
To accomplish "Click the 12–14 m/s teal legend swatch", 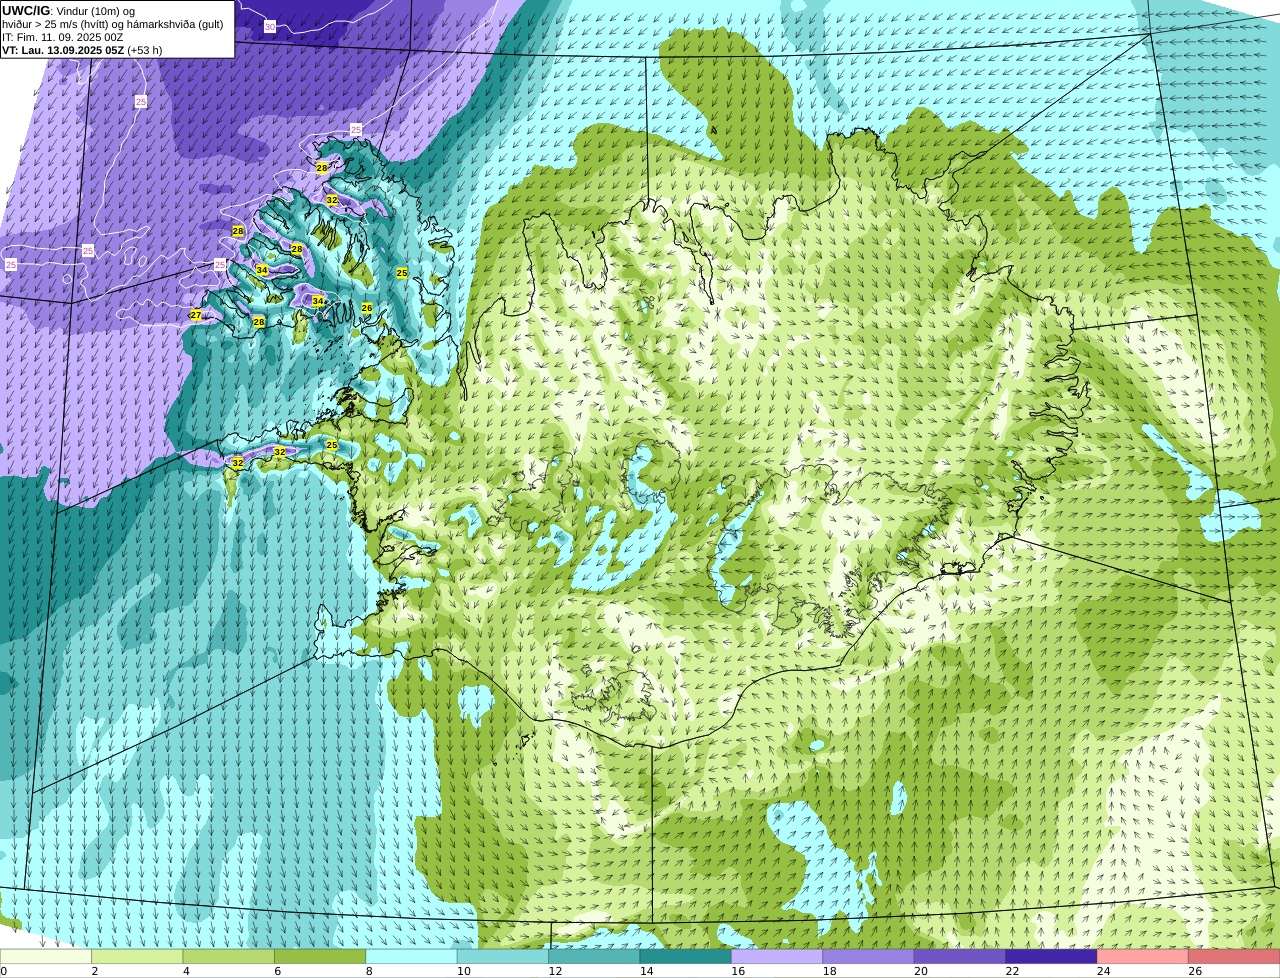I will coord(594,957).
